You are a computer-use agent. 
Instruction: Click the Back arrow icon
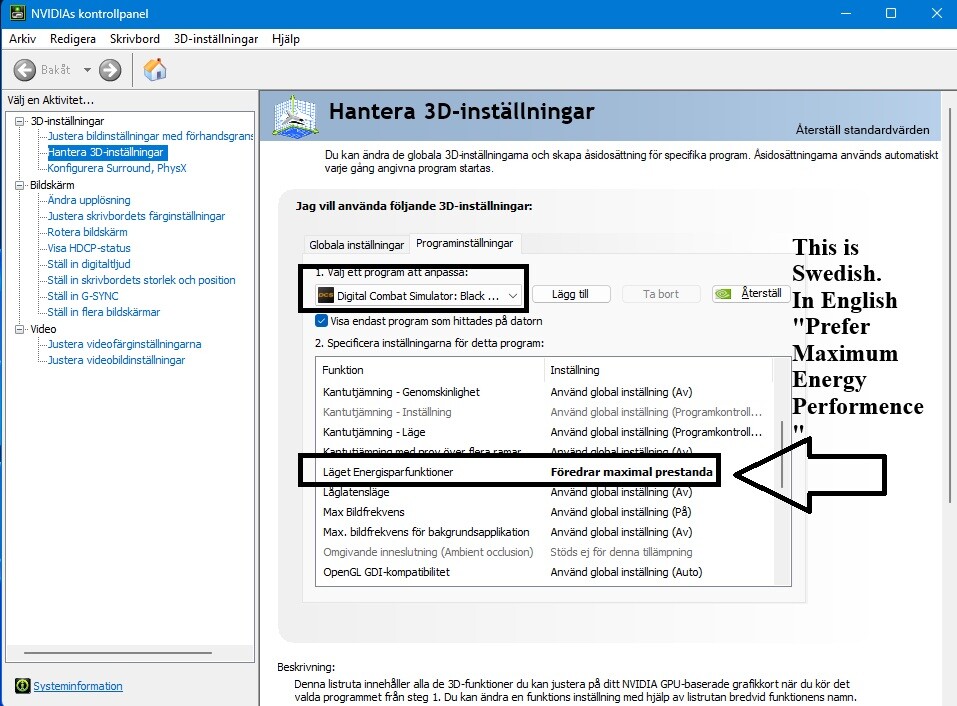24,70
